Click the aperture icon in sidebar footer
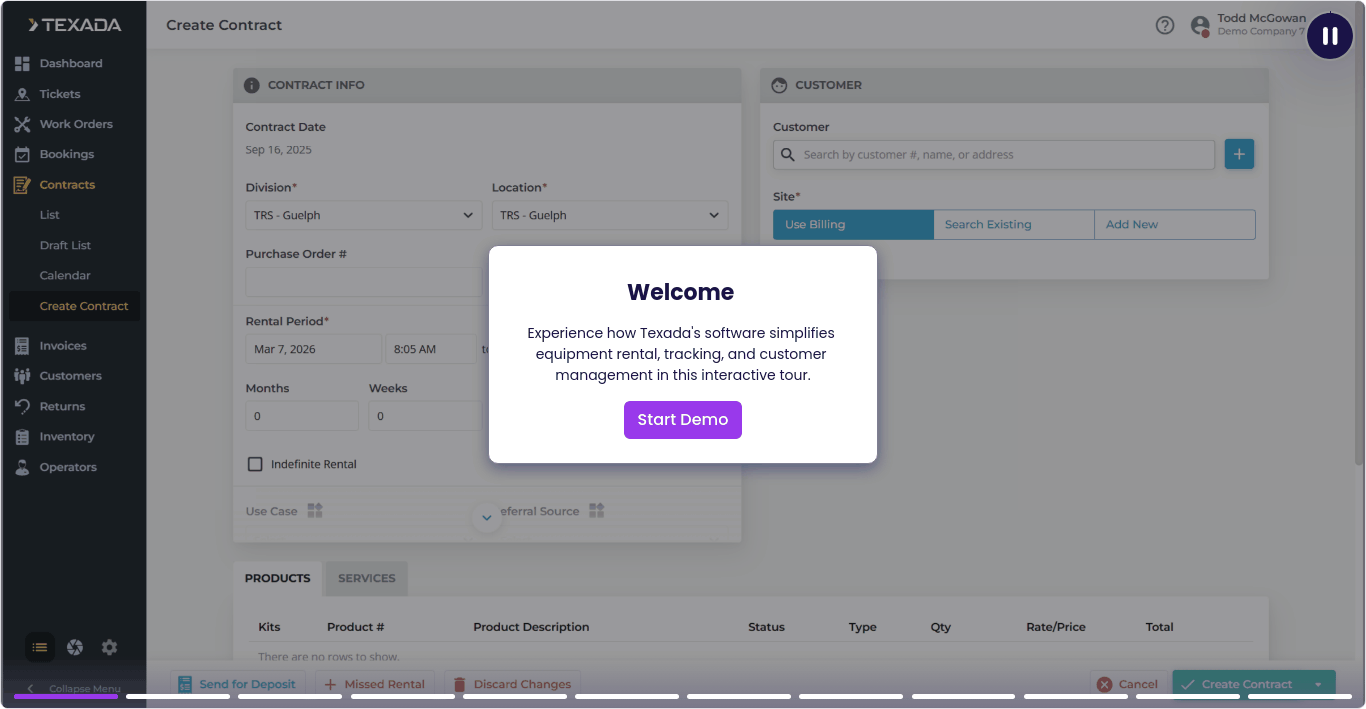 click(x=75, y=648)
